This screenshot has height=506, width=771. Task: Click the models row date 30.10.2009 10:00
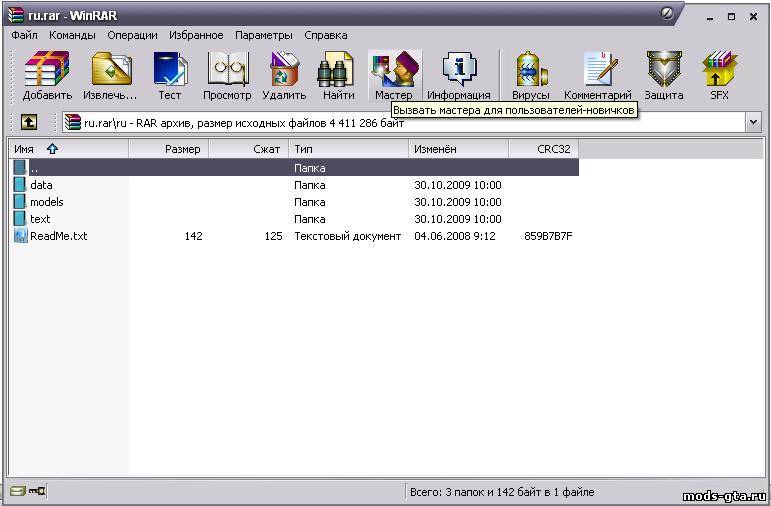458,202
